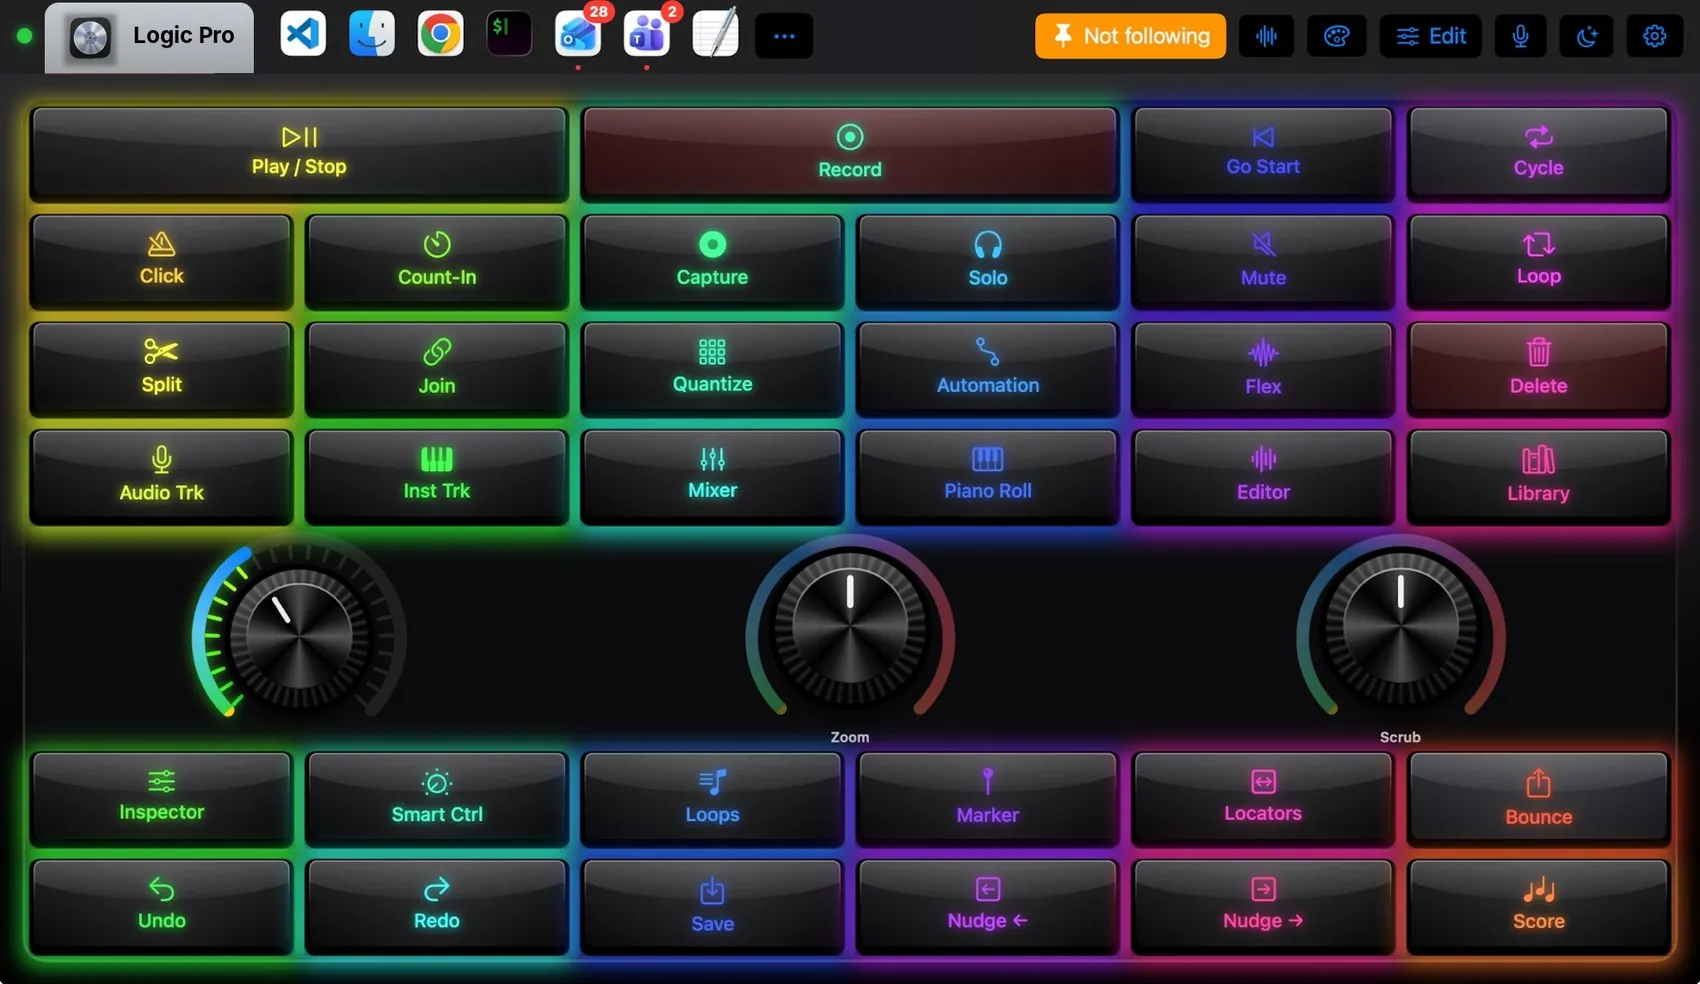Click the Capture button
This screenshot has width=1700, height=984.
[x=712, y=261]
